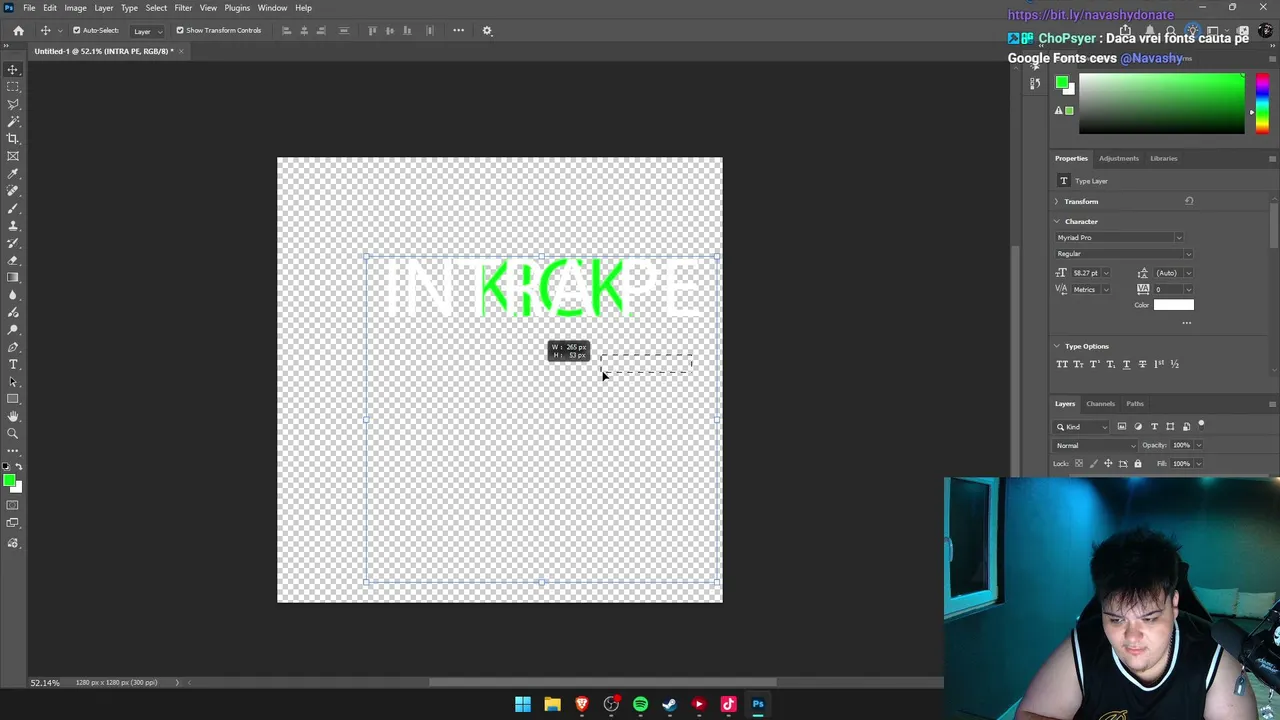The image size is (1280, 720).
Task: Apply All Caps in Type Options
Action: pos(1062,364)
